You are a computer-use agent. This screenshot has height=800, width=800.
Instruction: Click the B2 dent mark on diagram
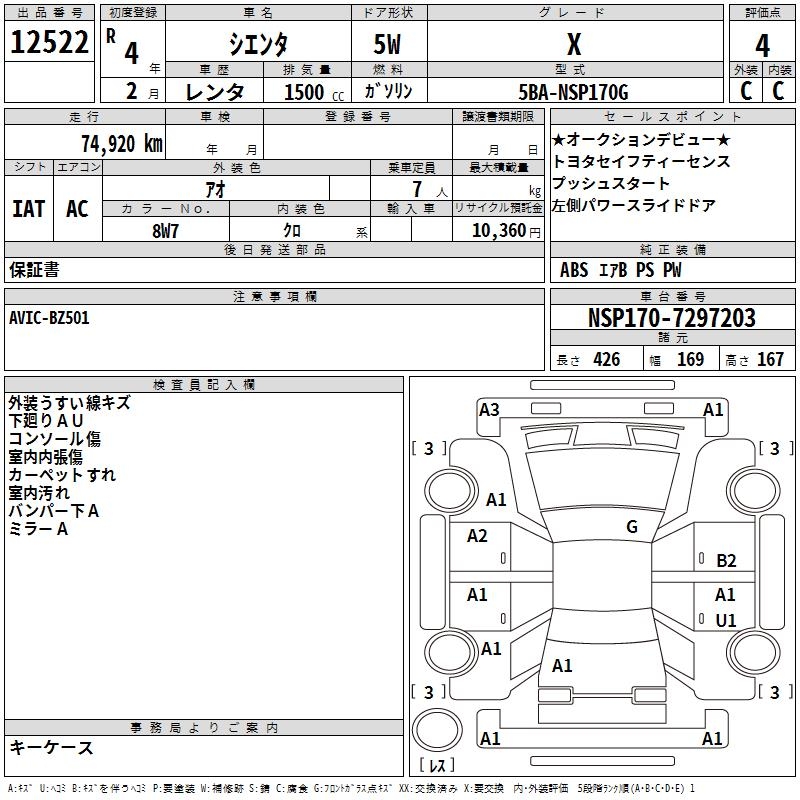pyautogui.click(x=726, y=561)
